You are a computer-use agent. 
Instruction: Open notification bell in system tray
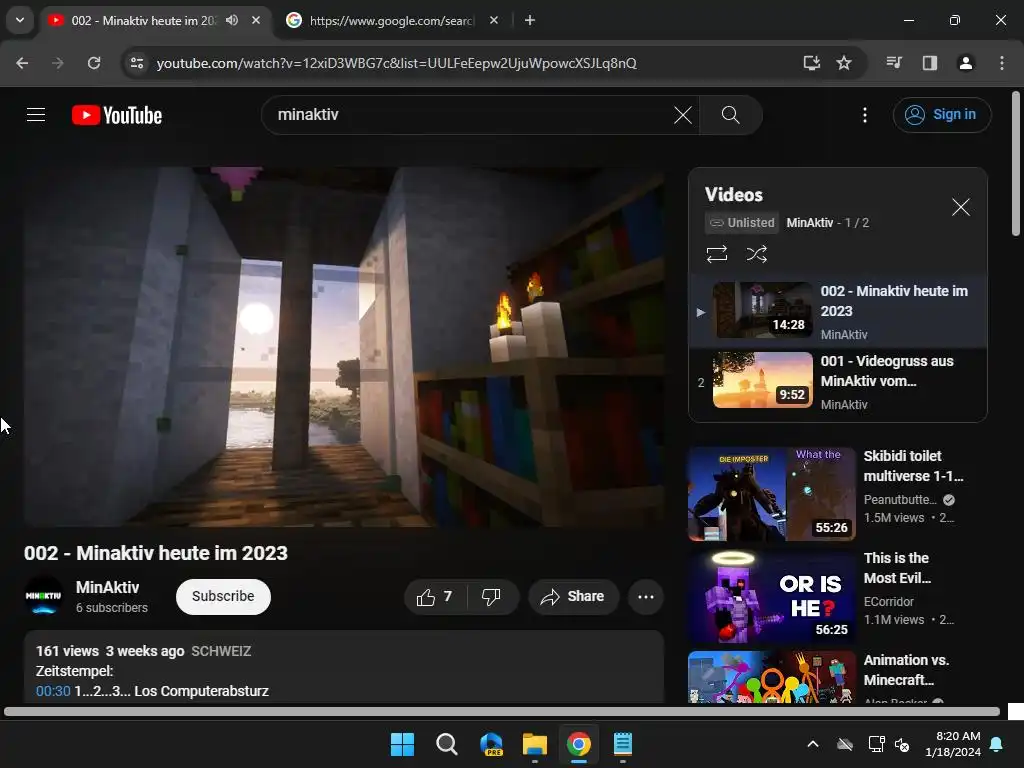click(997, 744)
